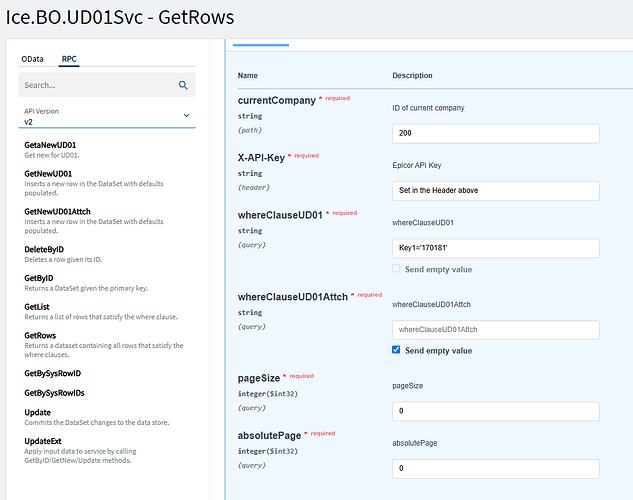Open the Update method
This screenshot has width=633, height=500.
click(x=38, y=412)
